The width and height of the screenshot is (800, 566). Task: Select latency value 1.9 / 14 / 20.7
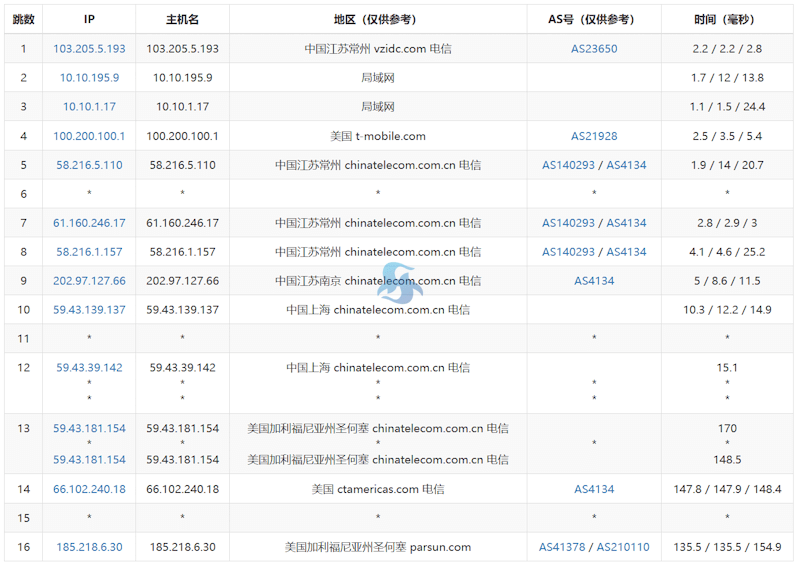pyautogui.click(x=727, y=165)
